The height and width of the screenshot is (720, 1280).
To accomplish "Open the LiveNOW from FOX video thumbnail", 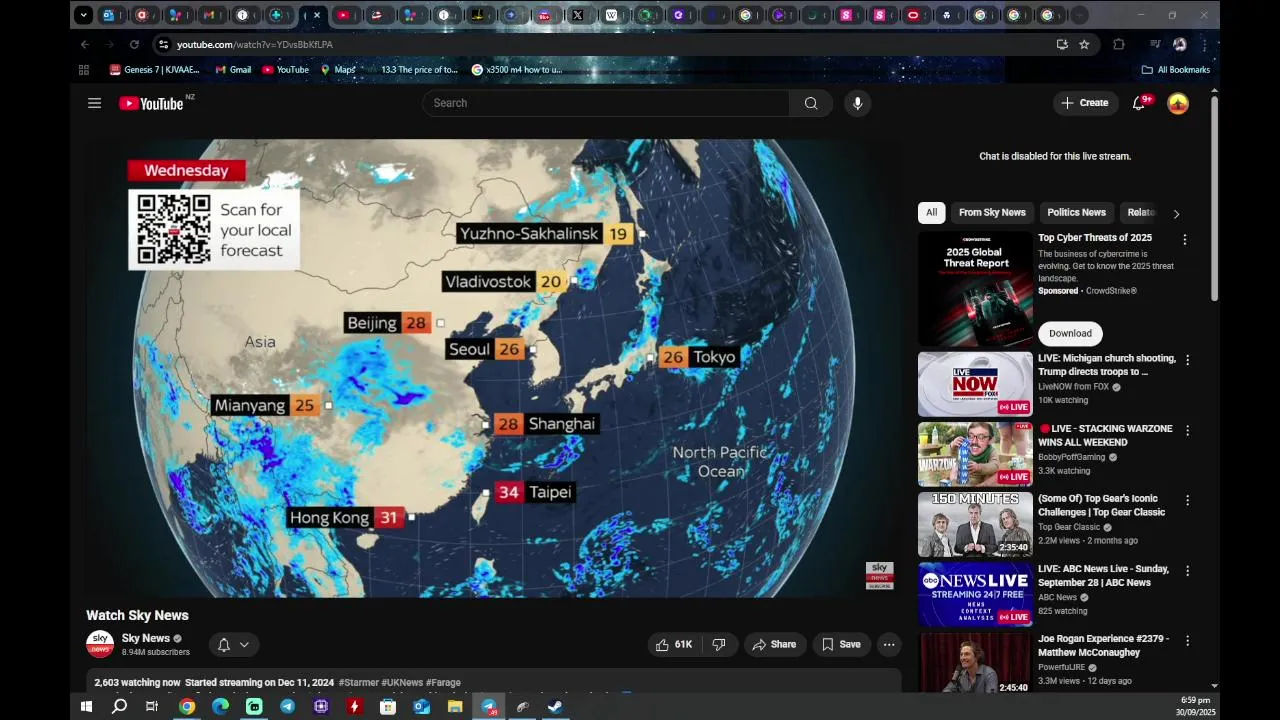I will tap(975, 384).
